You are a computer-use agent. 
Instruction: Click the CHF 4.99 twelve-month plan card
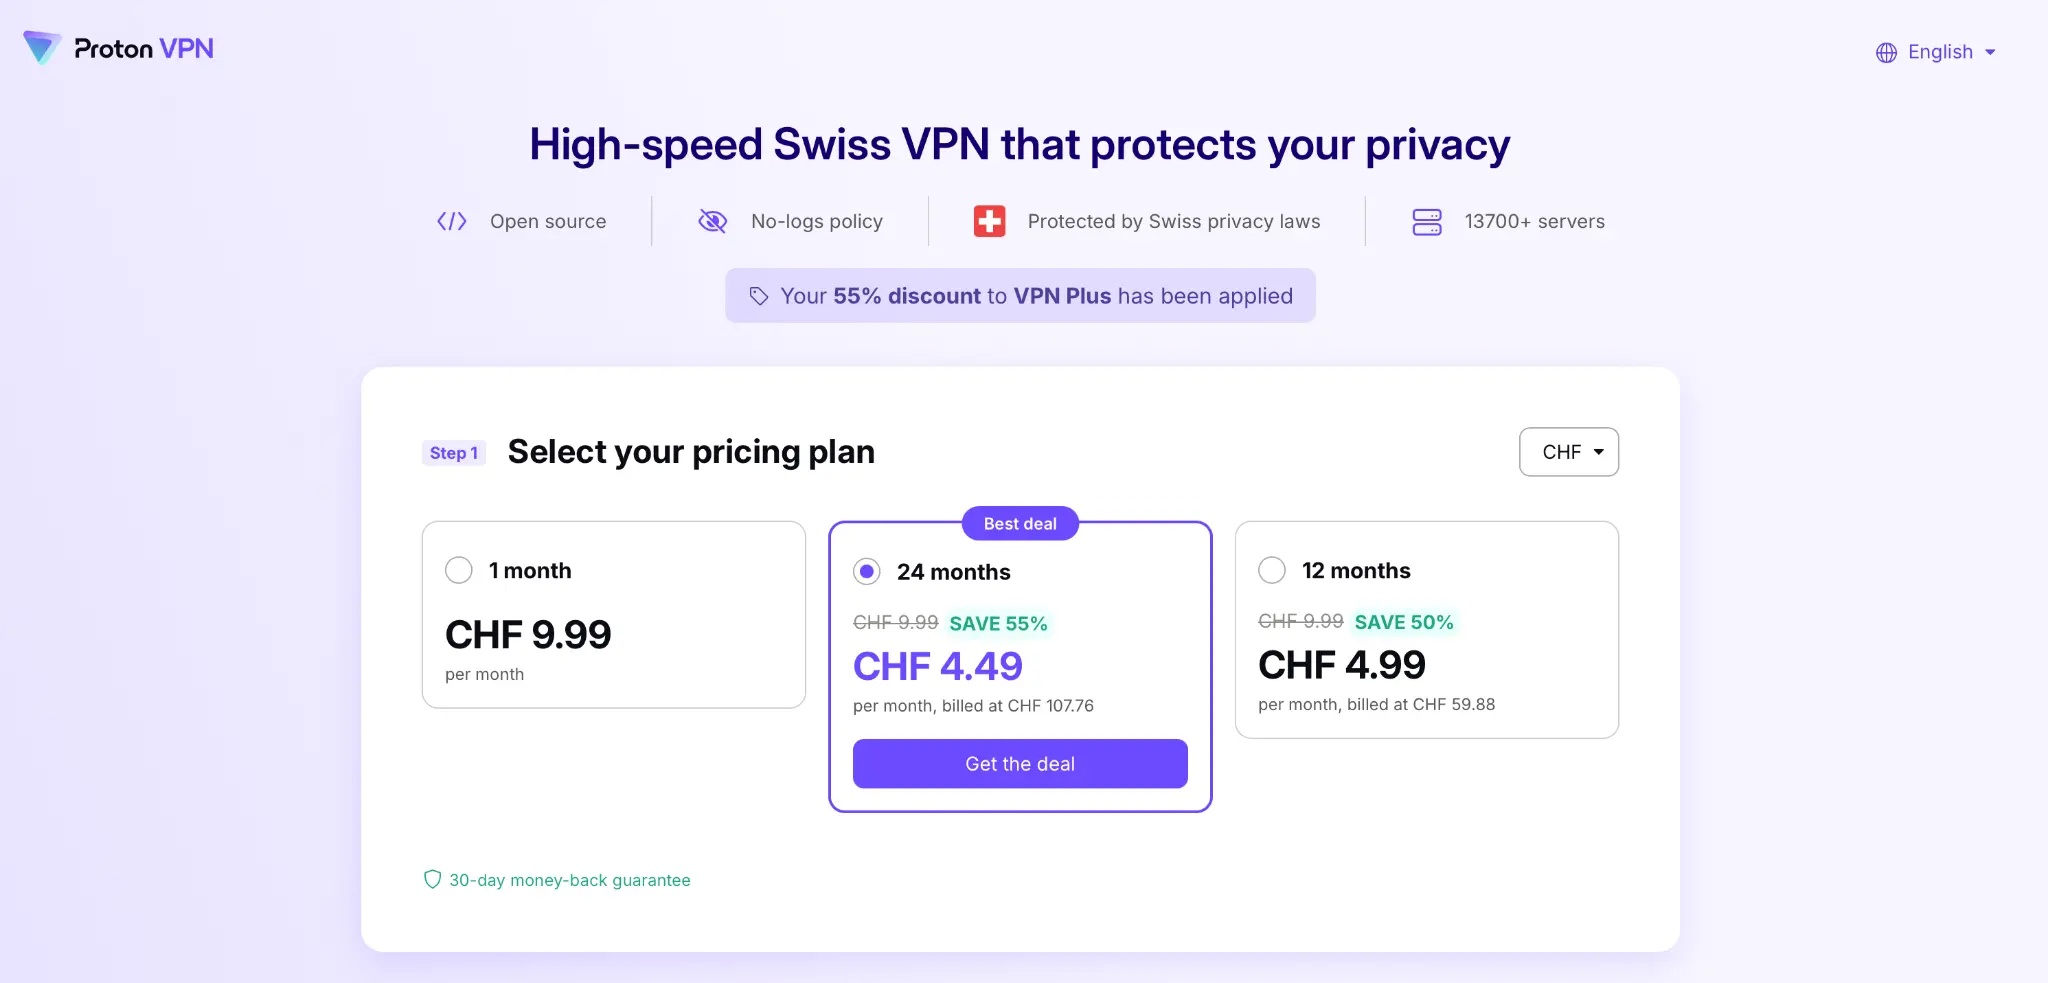[1427, 630]
